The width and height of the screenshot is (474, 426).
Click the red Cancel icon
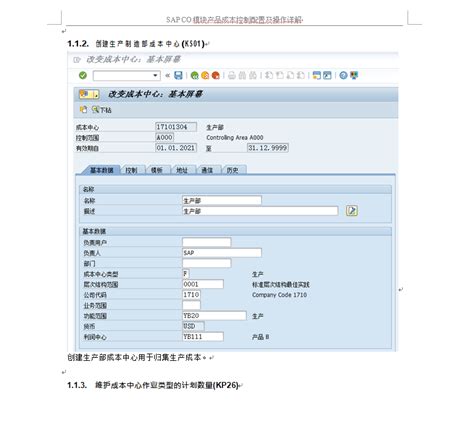click(216, 75)
